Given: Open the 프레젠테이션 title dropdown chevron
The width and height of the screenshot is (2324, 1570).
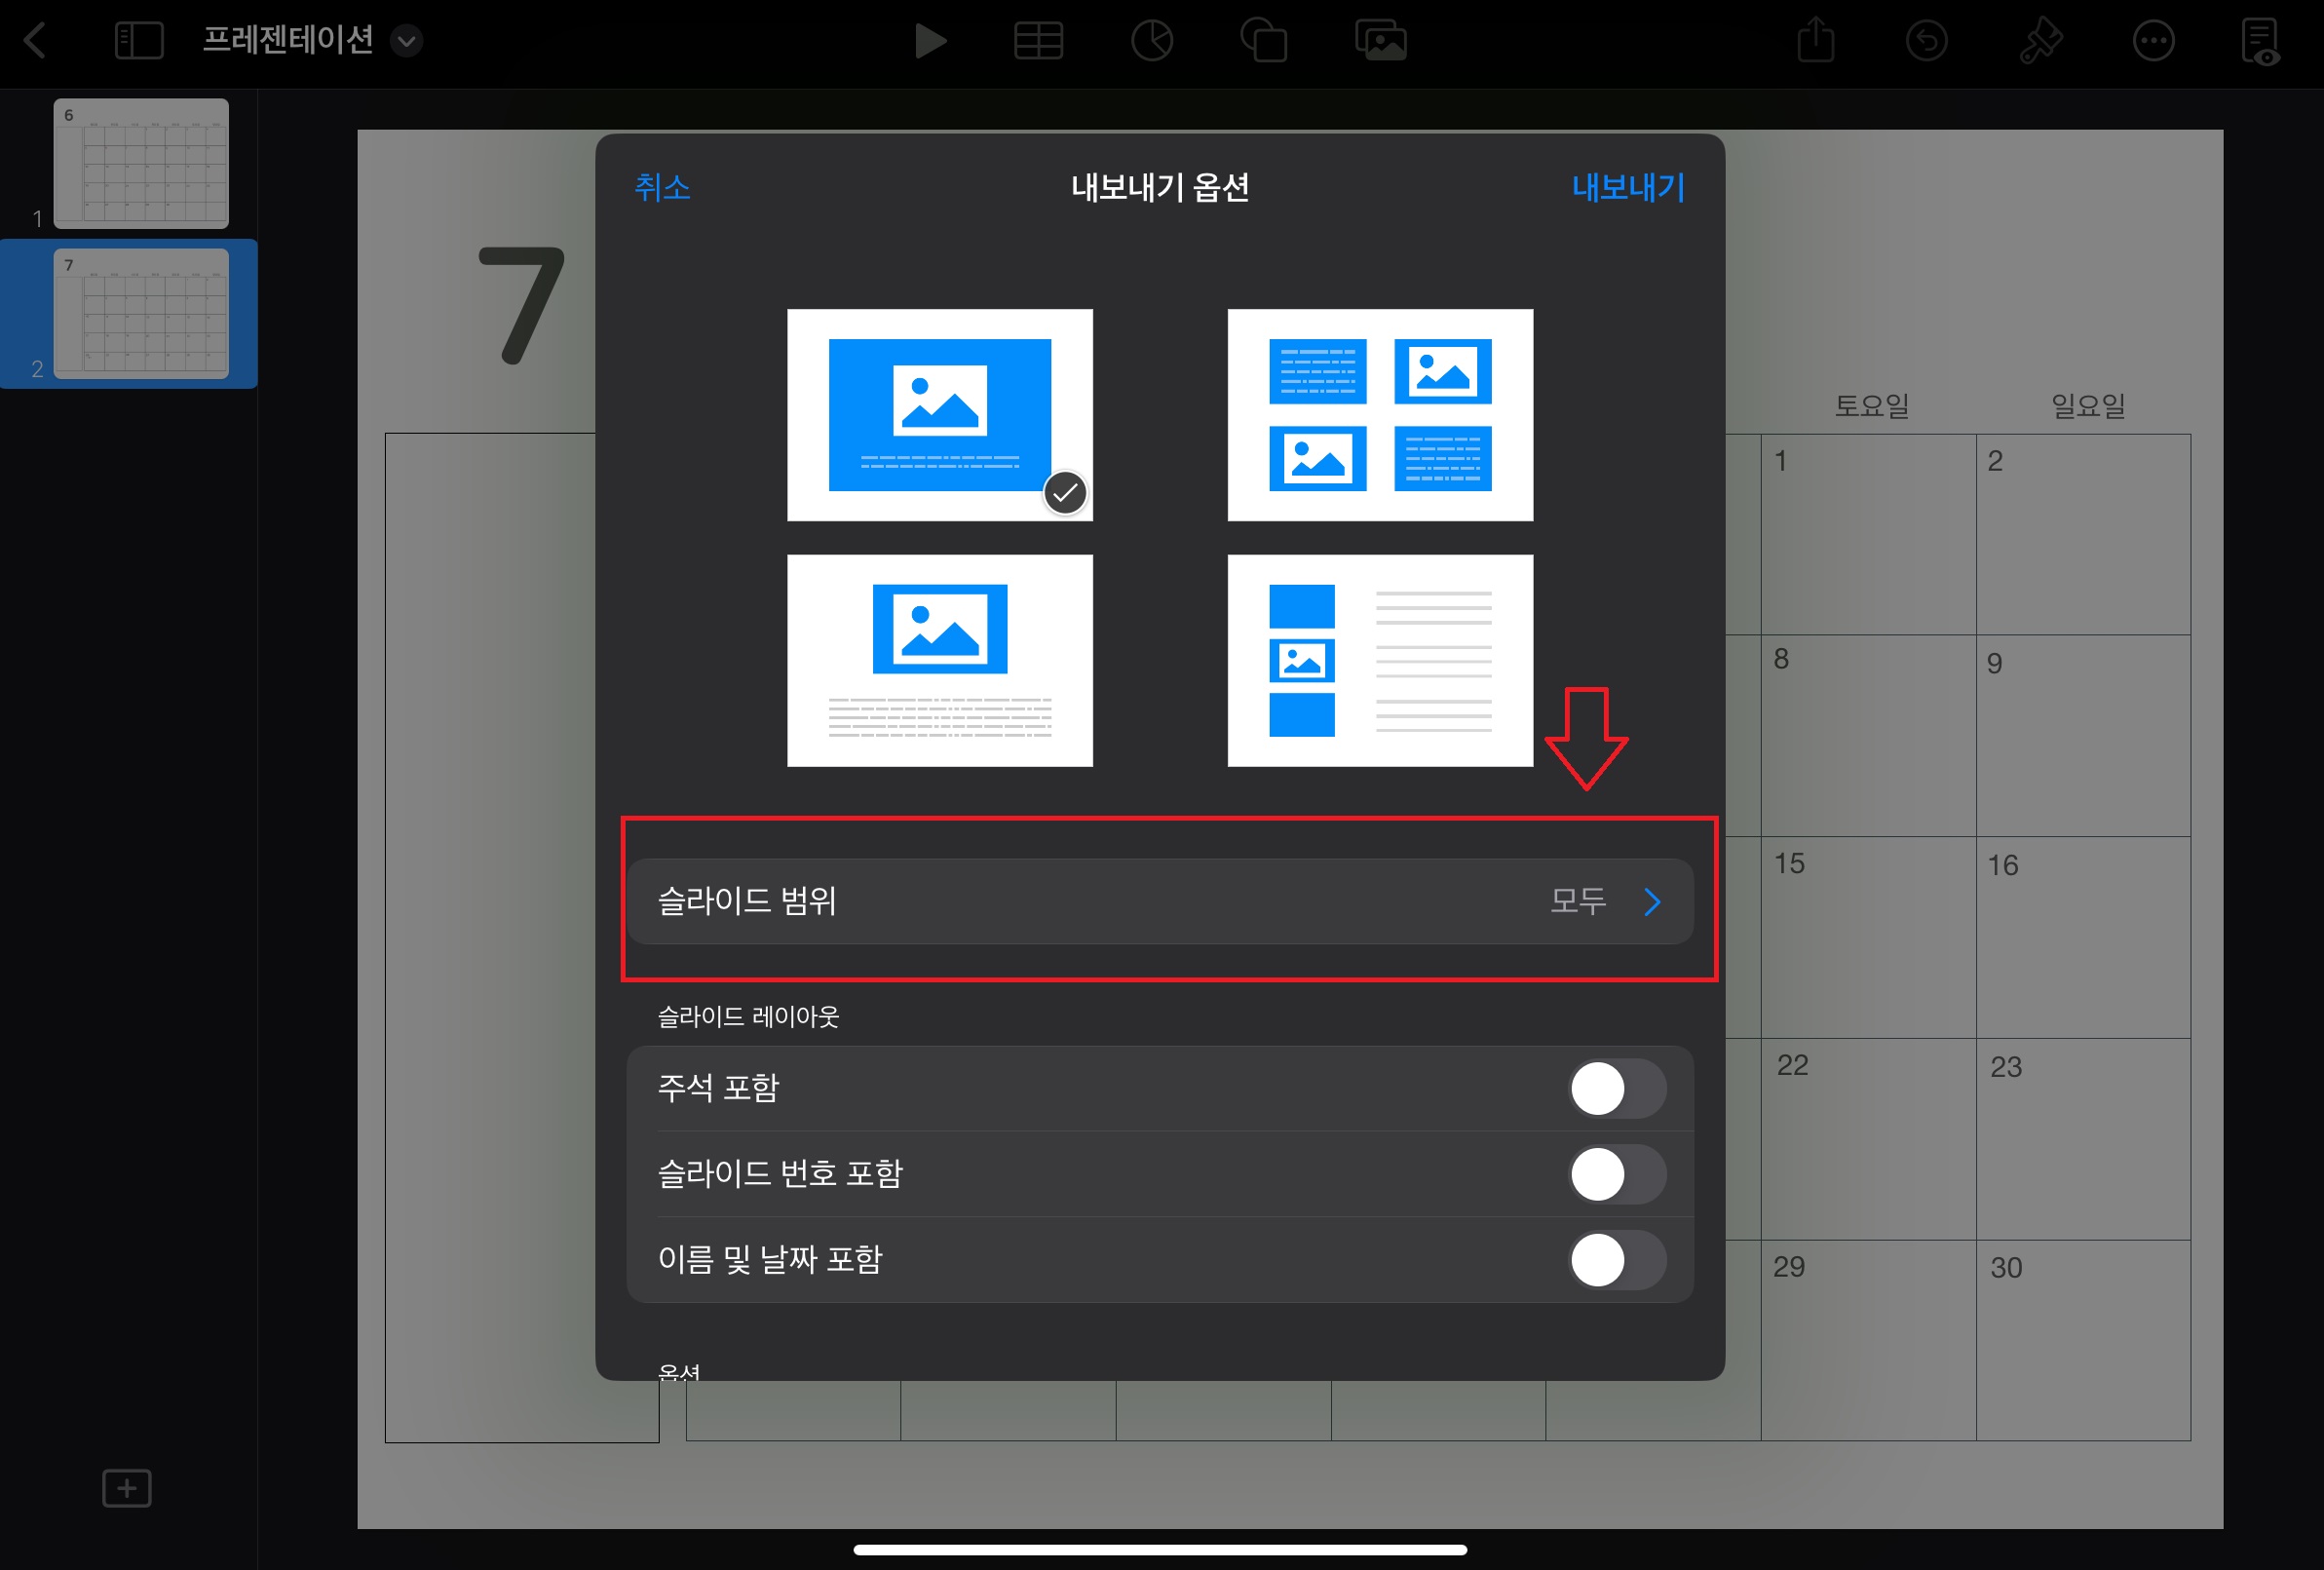Looking at the screenshot, I should pyautogui.click(x=406, y=41).
